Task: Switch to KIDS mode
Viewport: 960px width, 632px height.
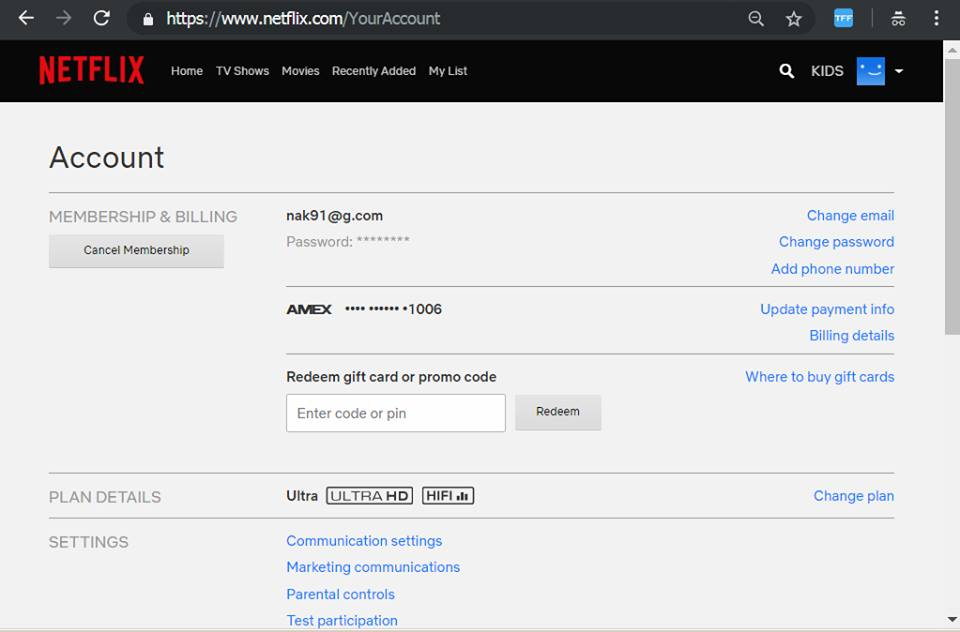Action: click(x=827, y=71)
